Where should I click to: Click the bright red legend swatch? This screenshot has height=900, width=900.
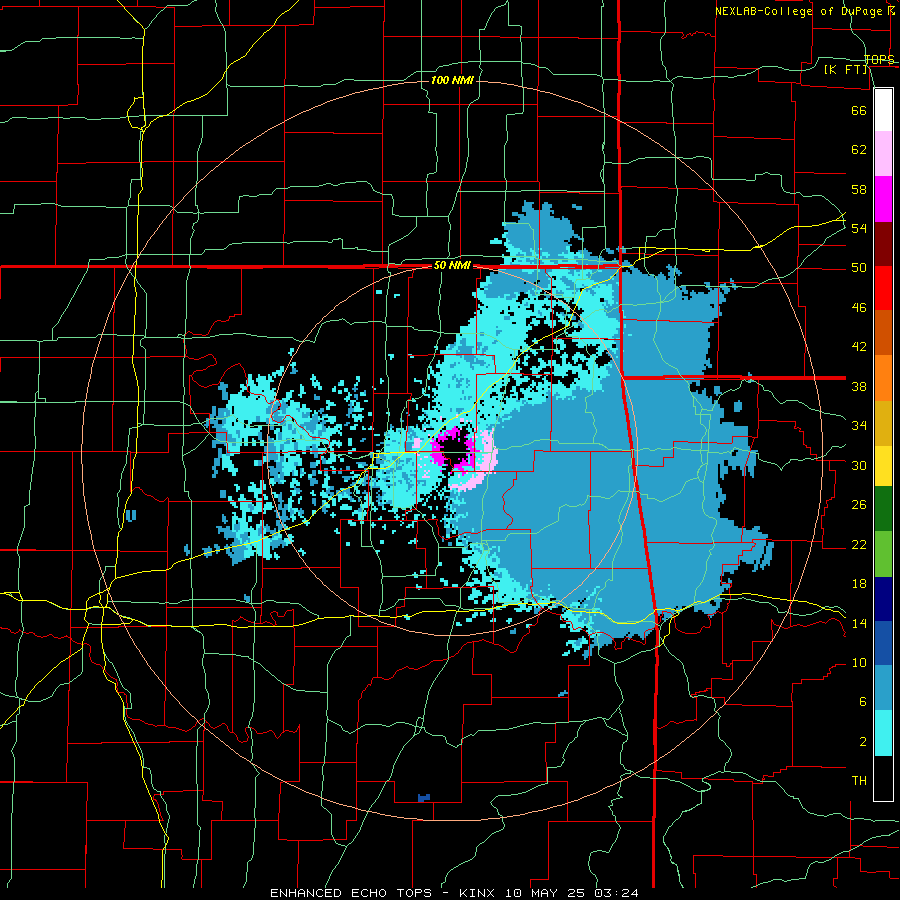883,288
